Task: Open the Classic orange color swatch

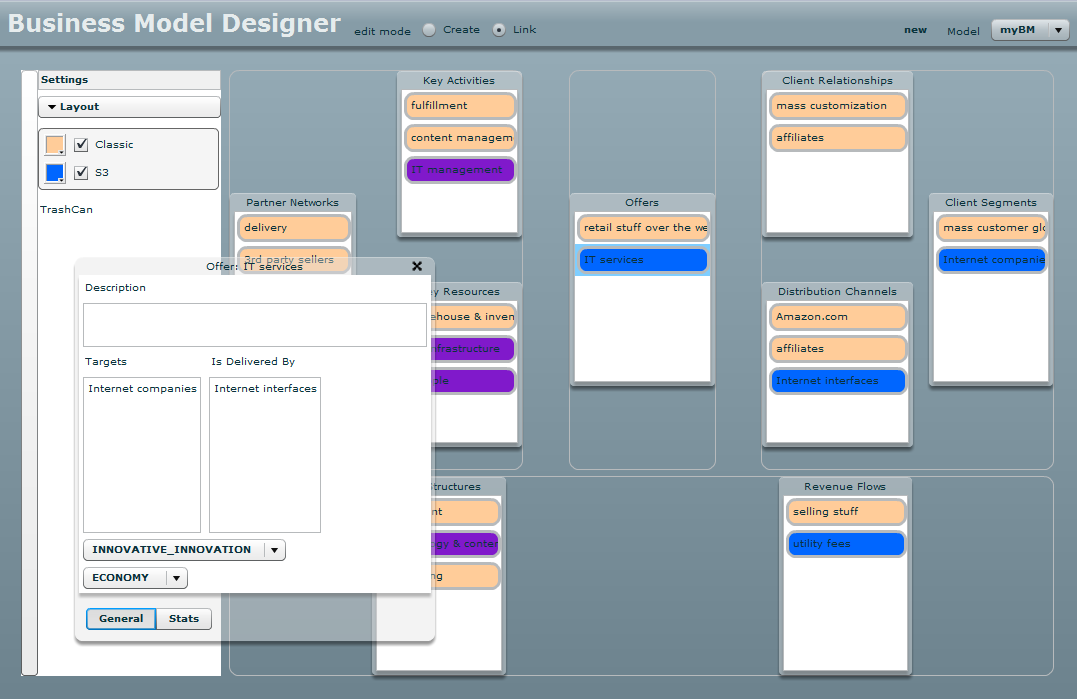Action: click(x=55, y=145)
